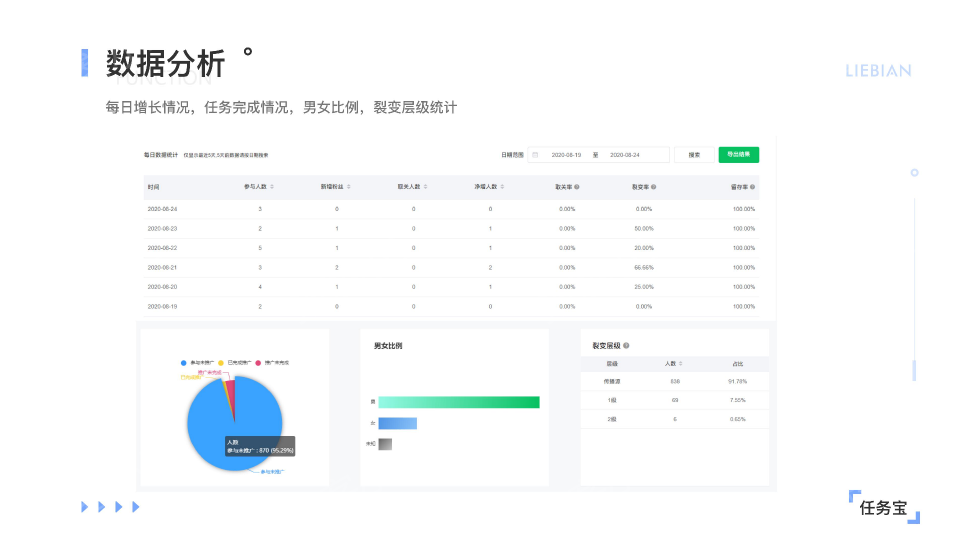The height and width of the screenshot is (540, 960).
Task: Select the 2020-08-21 table row
Action: [x=450, y=268]
